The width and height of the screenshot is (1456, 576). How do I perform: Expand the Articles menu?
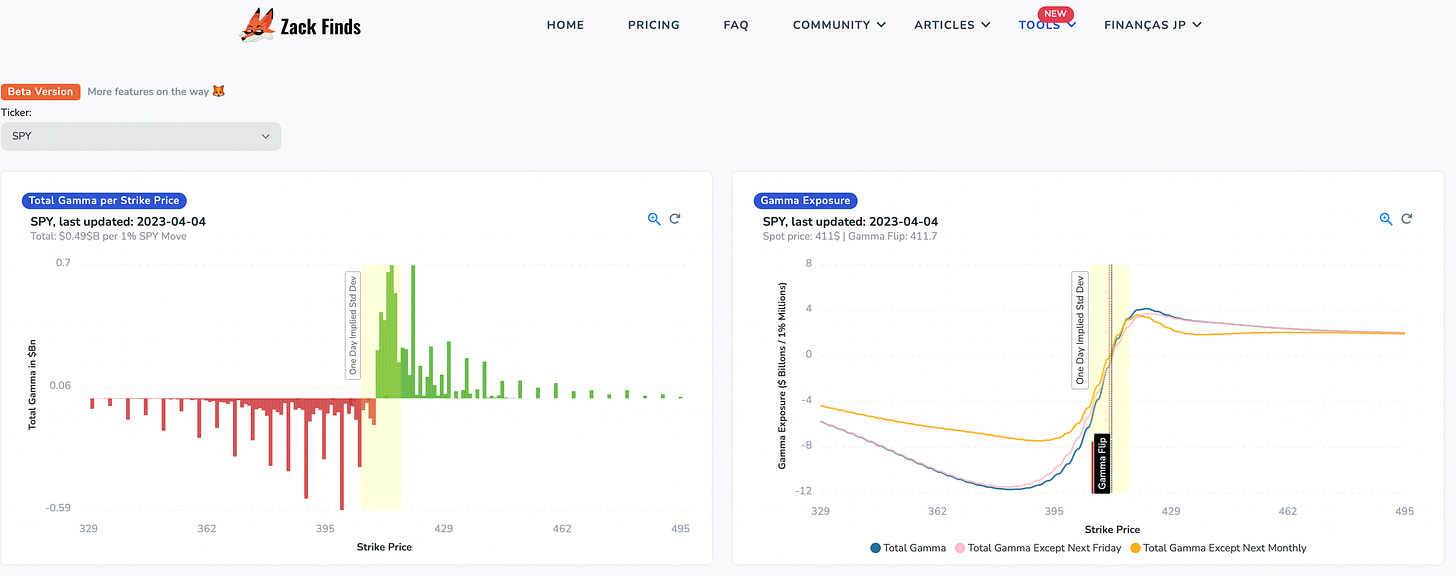pyautogui.click(x=952, y=25)
